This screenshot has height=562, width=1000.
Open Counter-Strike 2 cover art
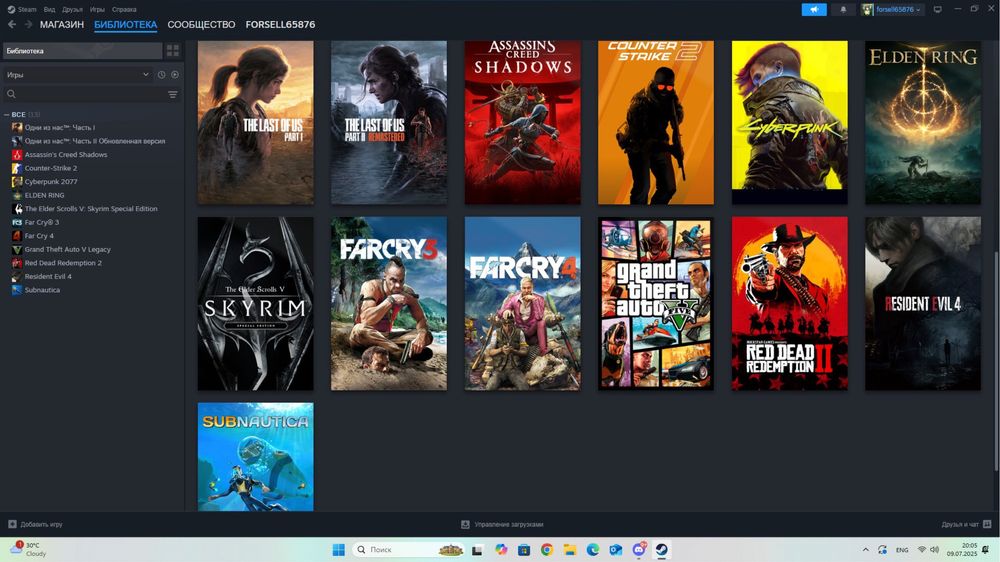pyautogui.click(x=656, y=122)
